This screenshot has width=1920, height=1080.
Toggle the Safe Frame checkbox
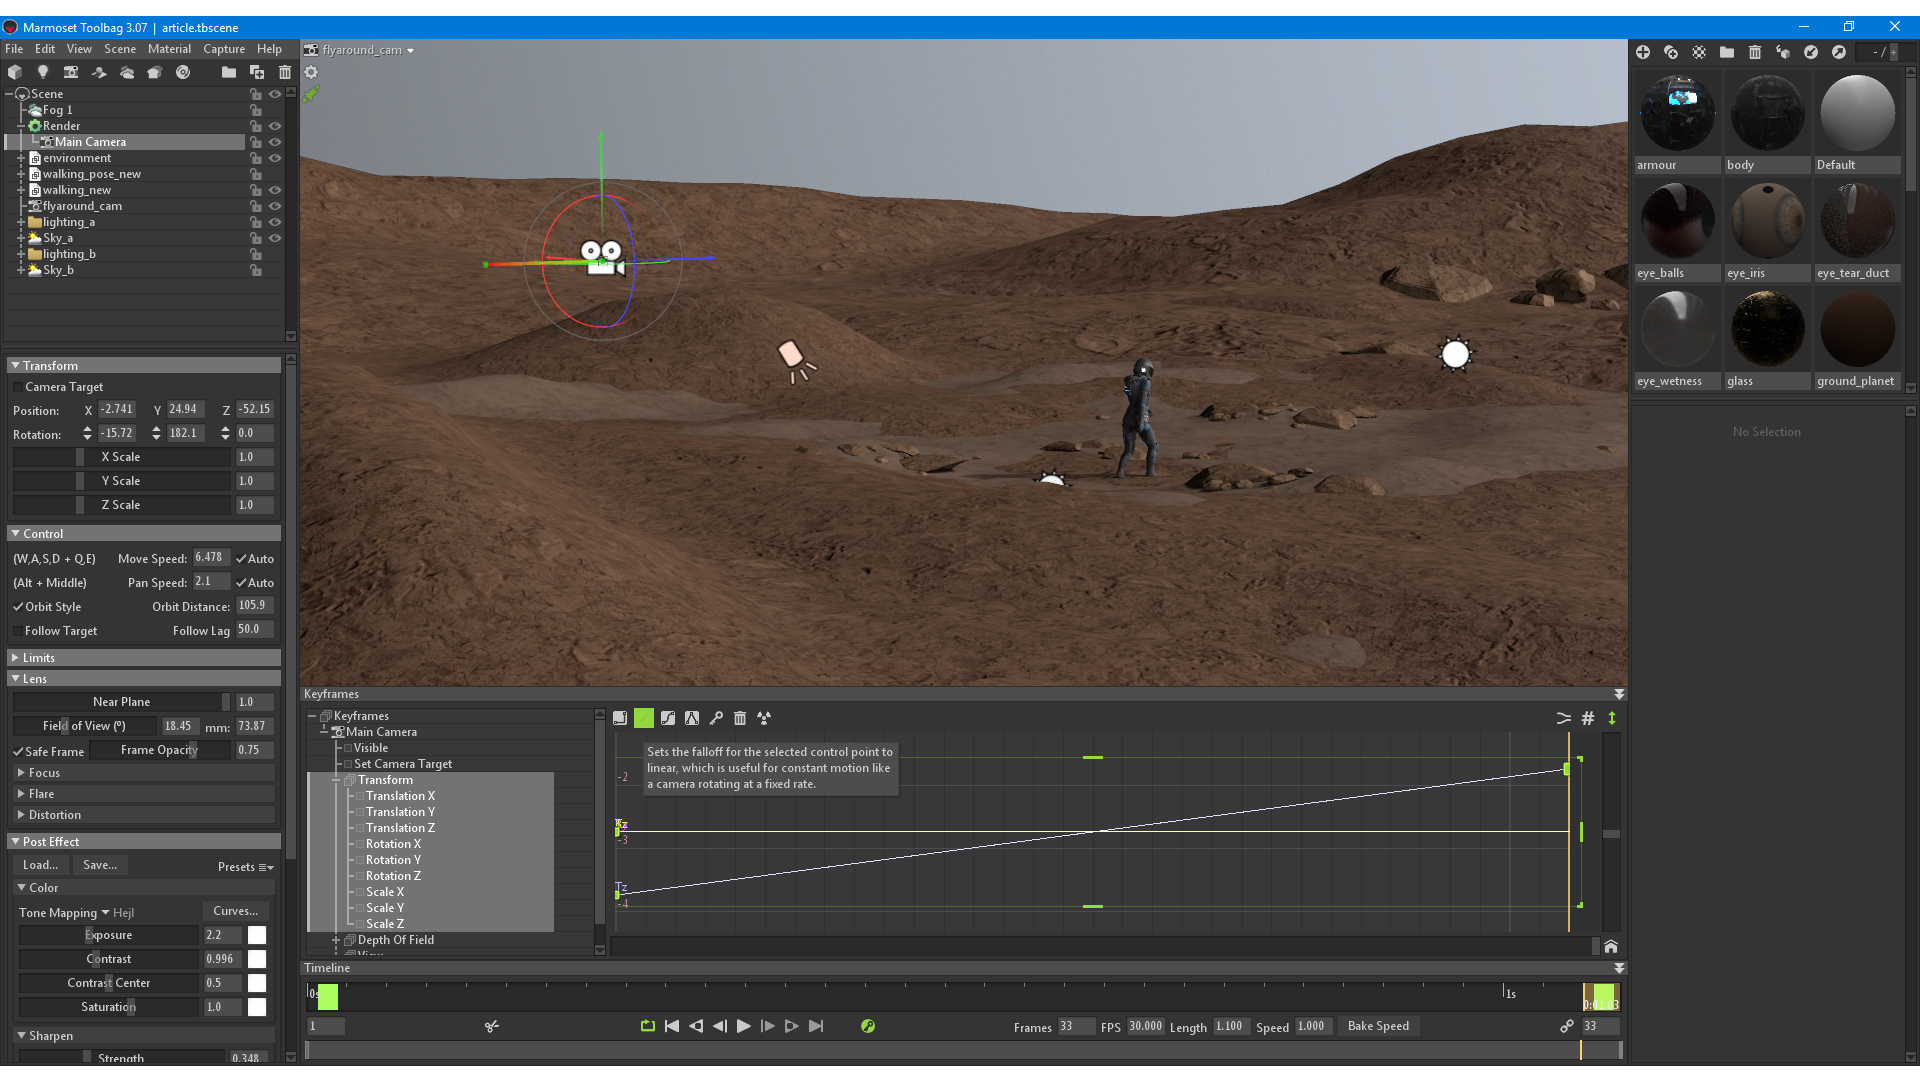point(18,752)
